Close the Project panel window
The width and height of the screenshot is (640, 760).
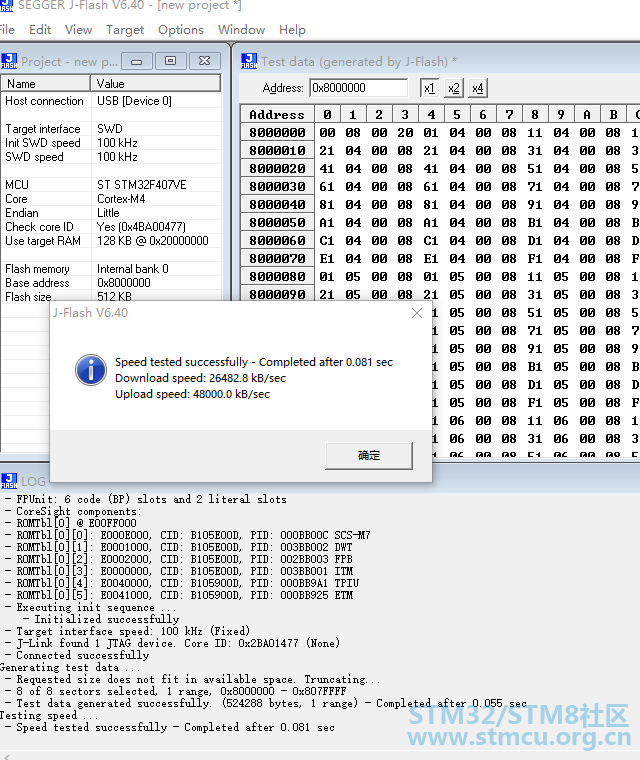(x=205, y=61)
